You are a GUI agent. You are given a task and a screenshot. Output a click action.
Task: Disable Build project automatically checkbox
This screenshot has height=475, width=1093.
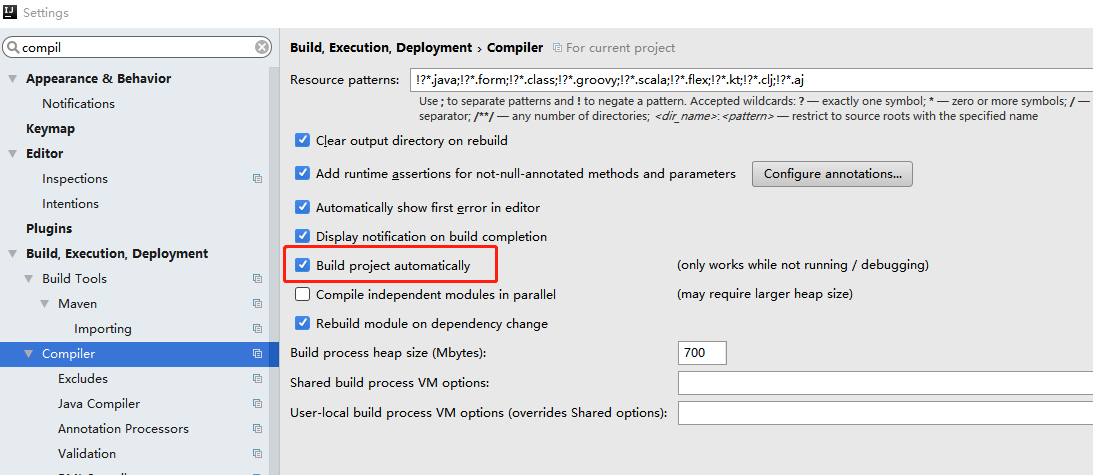[303, 266]
